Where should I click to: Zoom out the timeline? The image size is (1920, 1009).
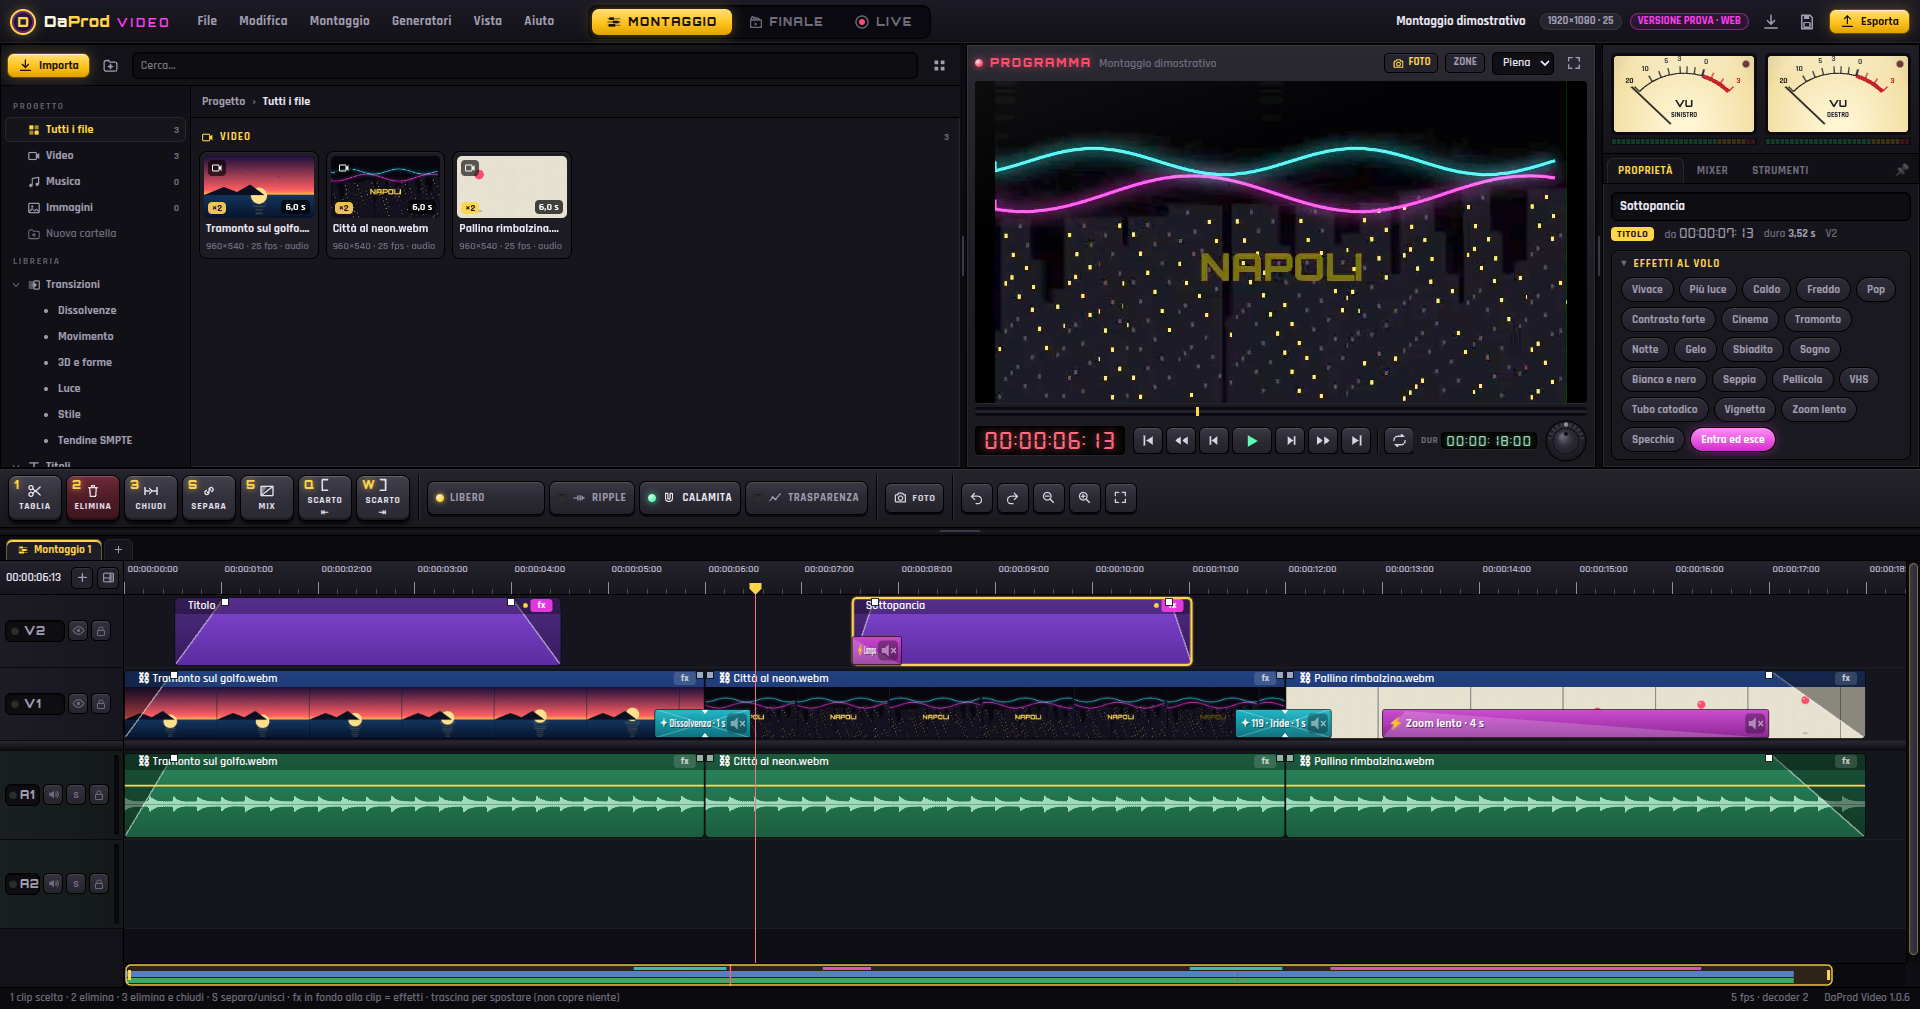point(1049,497)
